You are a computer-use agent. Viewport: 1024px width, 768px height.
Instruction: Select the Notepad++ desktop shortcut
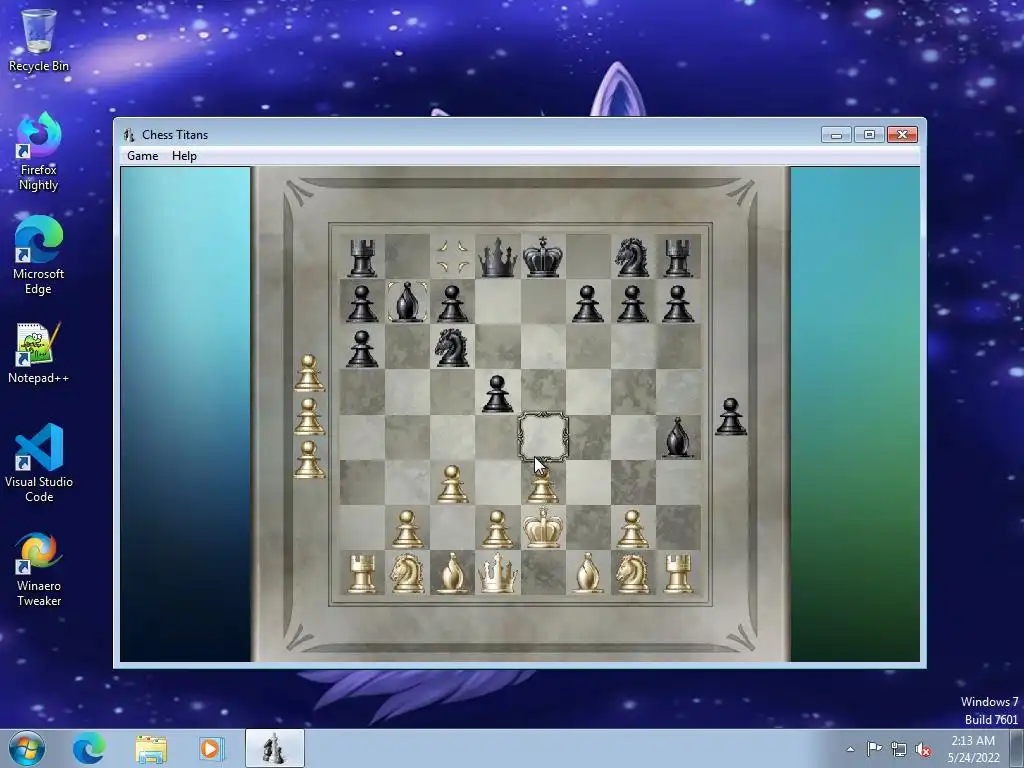pos(39,353)
